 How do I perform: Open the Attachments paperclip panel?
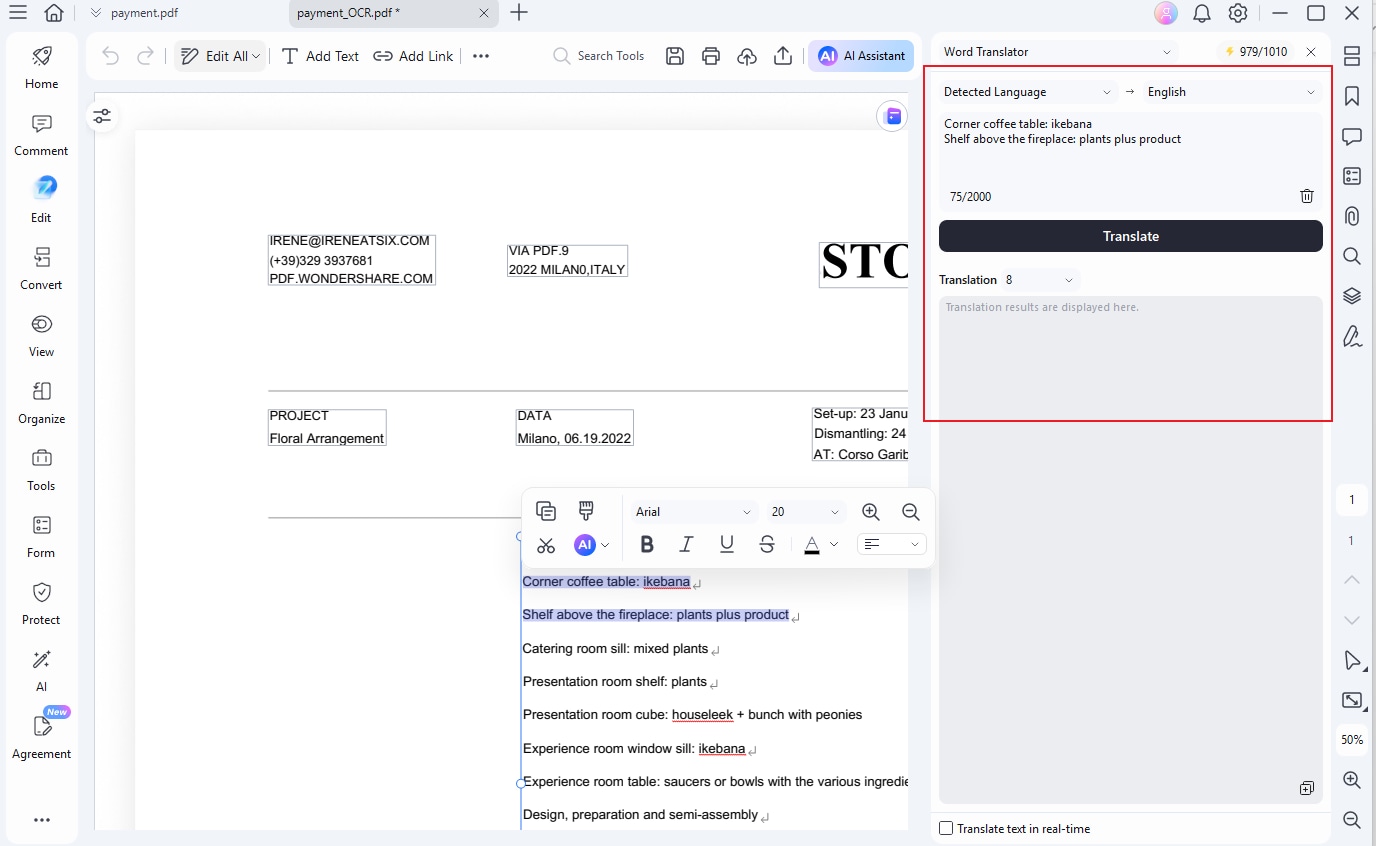click(x=1352, y=216)
